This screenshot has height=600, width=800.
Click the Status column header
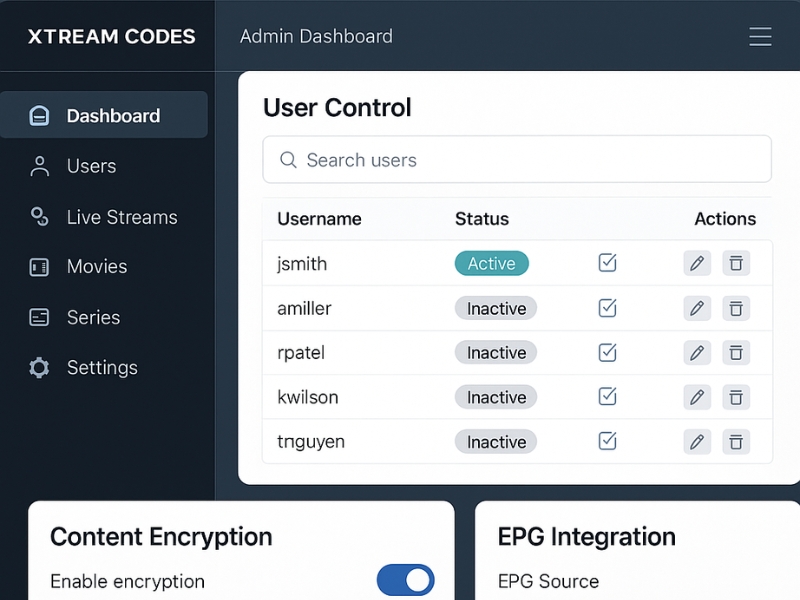482,219
